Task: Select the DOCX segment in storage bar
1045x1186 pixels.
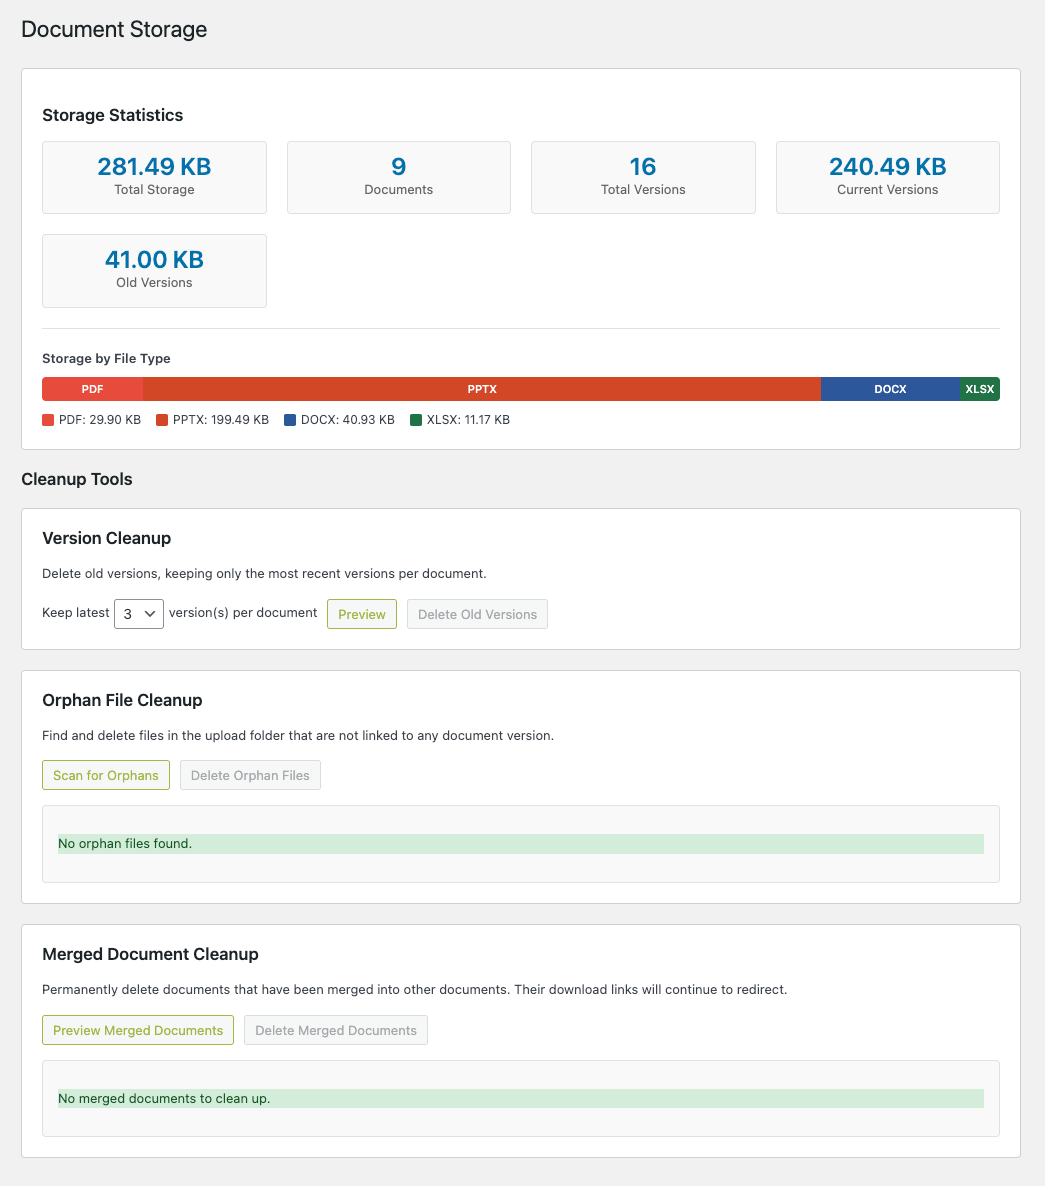Action: [890, 389]
